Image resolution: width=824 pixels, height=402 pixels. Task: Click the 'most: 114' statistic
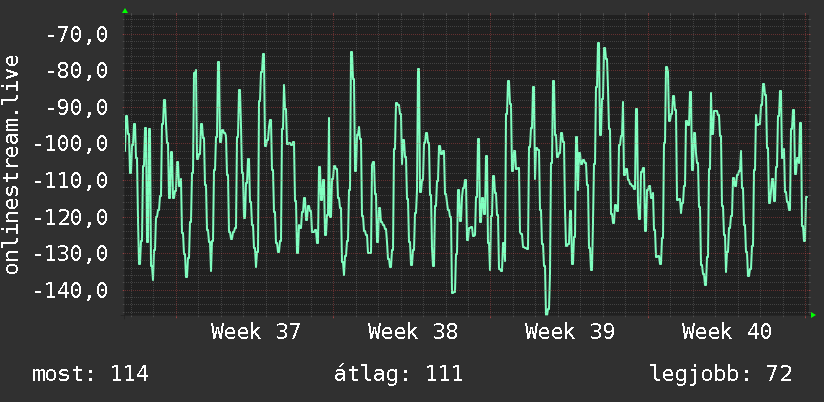click(x=90, y=374)
